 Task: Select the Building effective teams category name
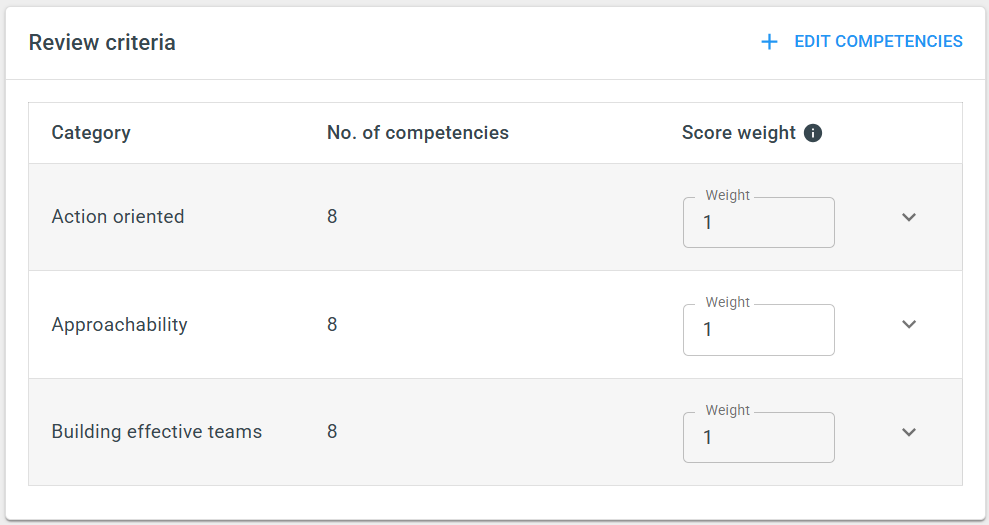pyautogui.click(x=156, y=432)
